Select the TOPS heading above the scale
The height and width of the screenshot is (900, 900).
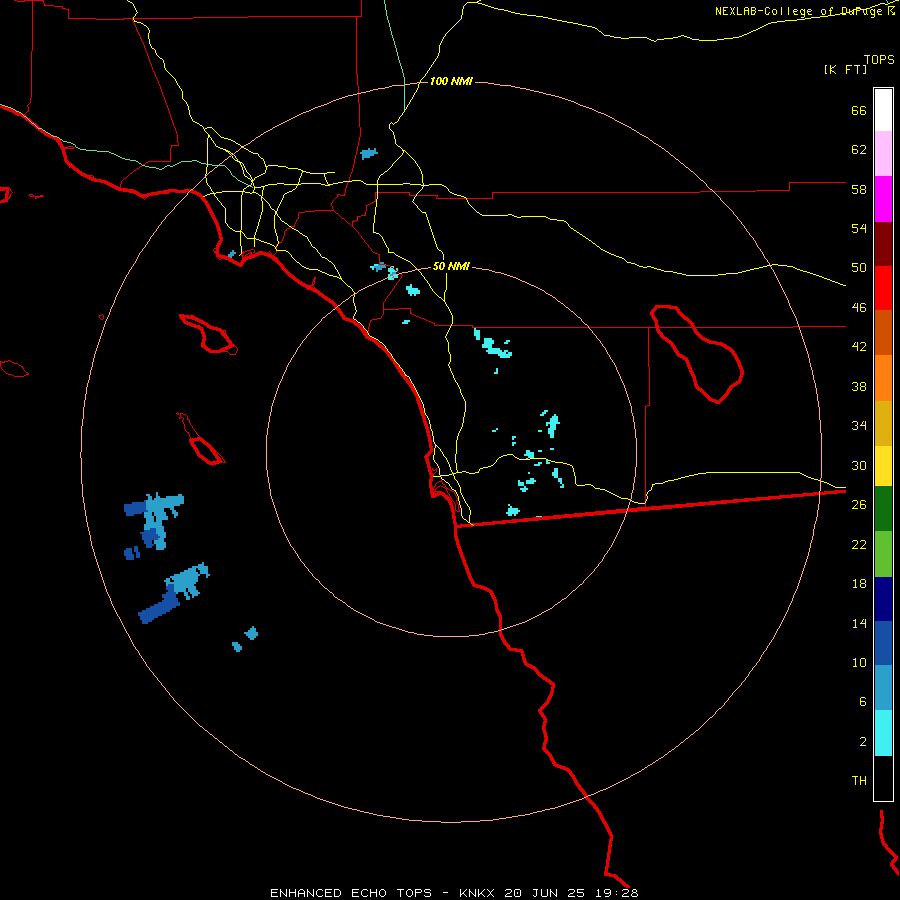(x=879, y=59)
